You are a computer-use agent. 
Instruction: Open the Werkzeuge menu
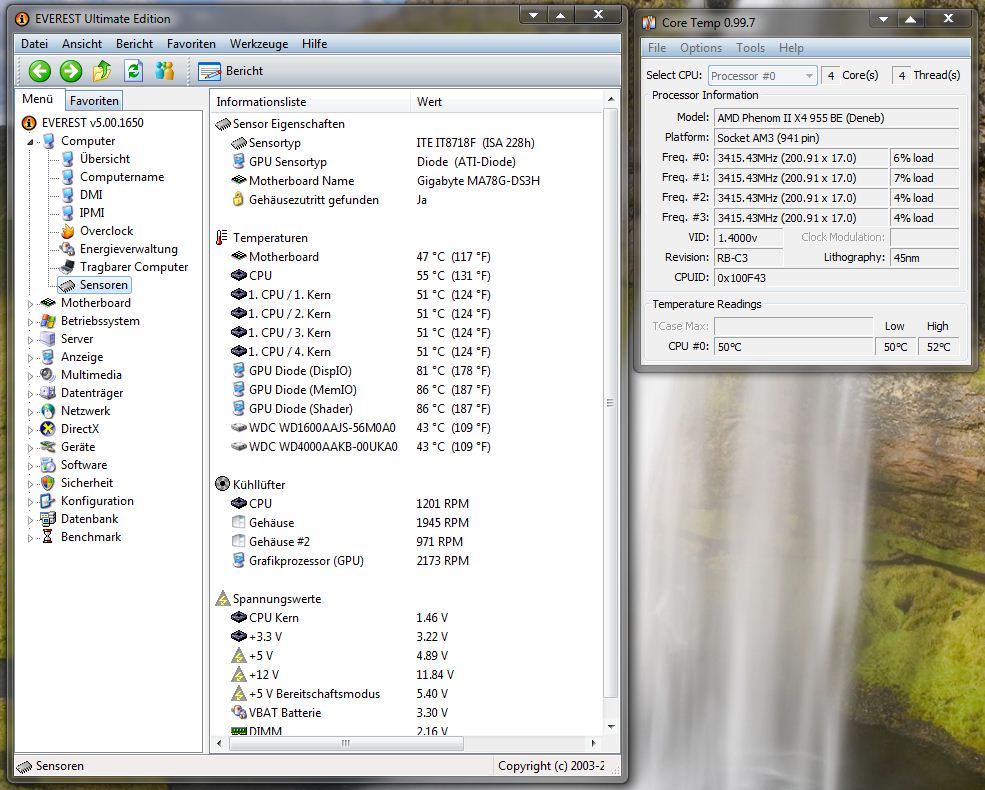[x=259, y=43]
